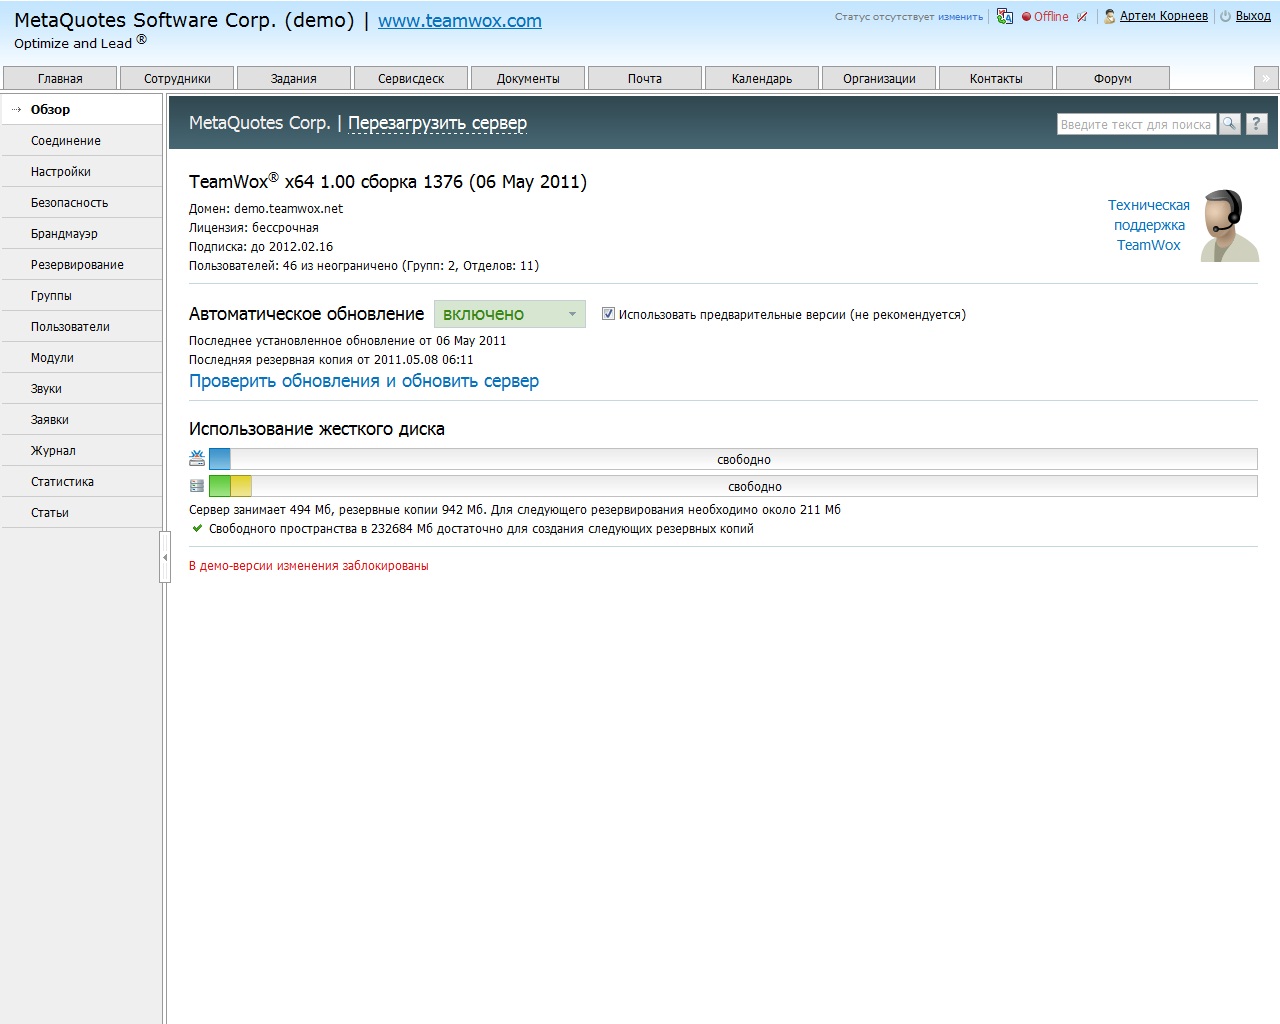Image resolution: width=1280 pixels, height=1024 pixels.
Task: Click the technical support headset operator image
Action: [1229, 226]
